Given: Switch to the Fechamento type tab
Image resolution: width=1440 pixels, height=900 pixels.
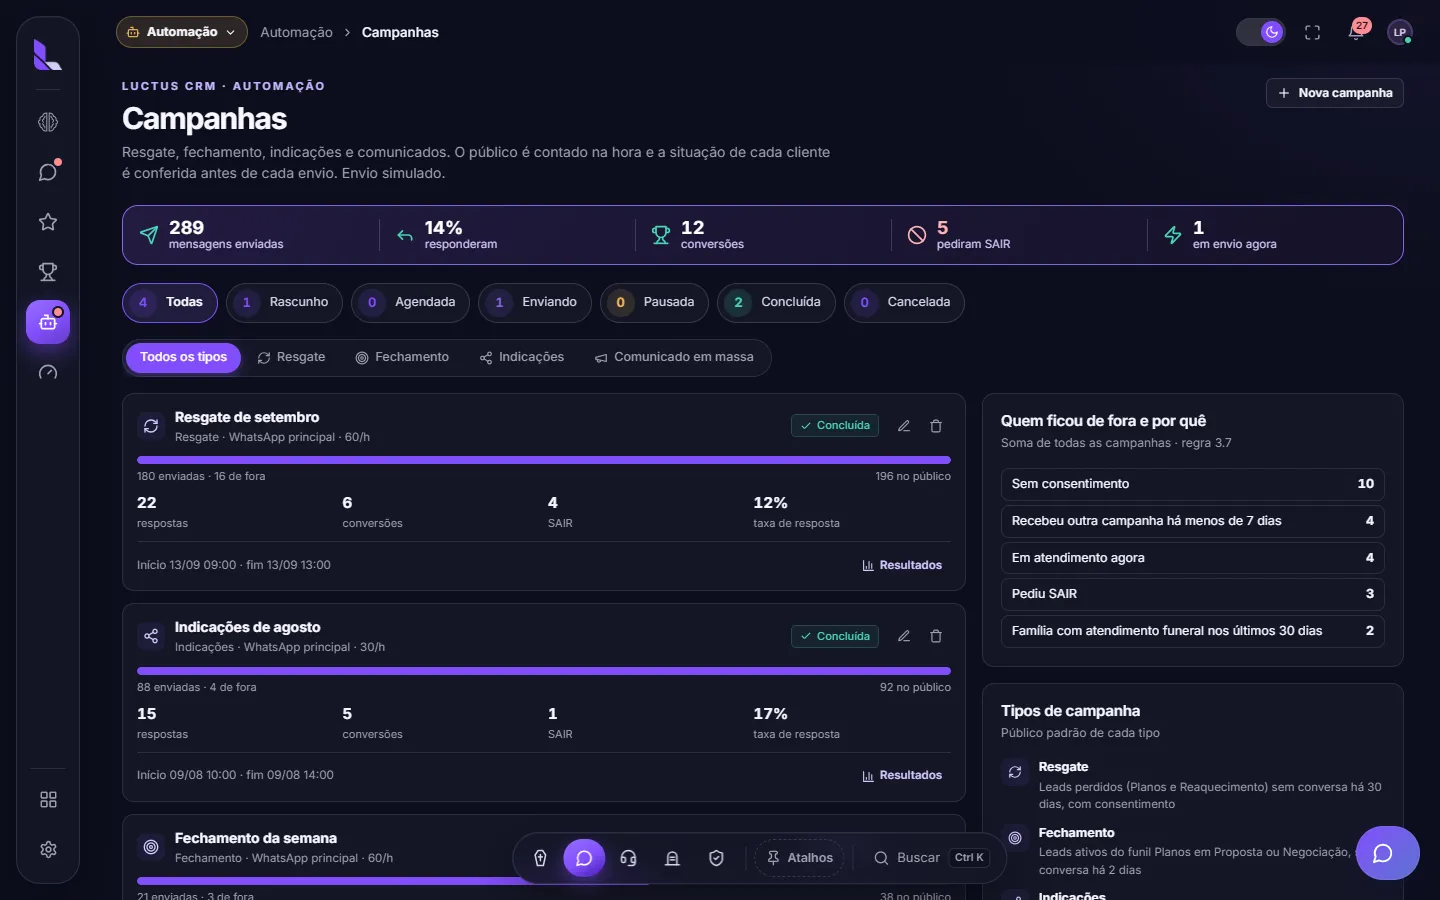Looking at the screenshot, I should click(x=402, y=357).
